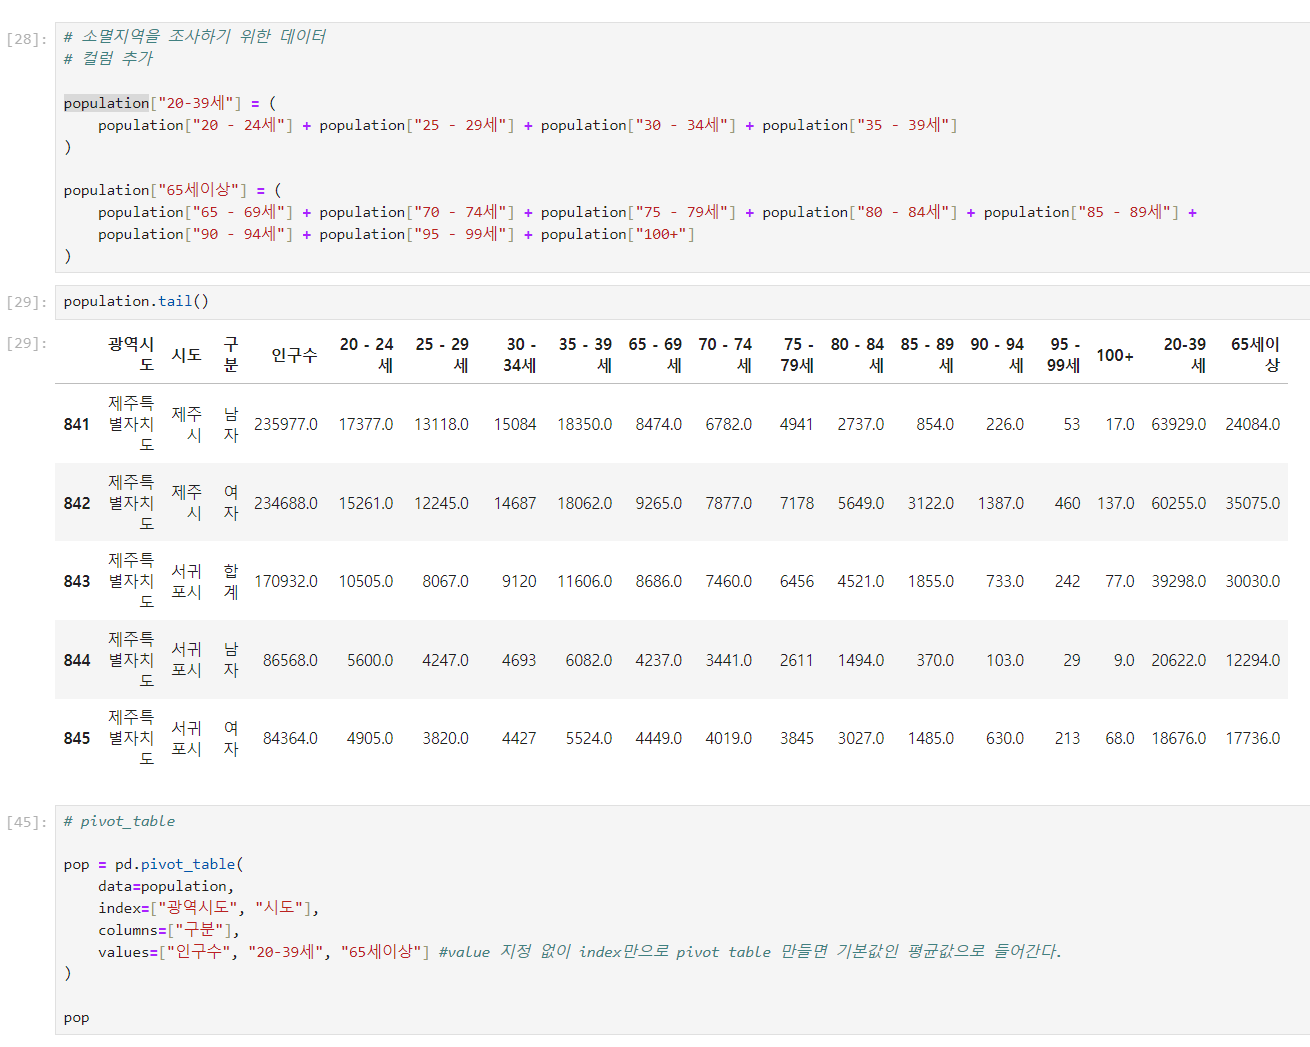Screen dimensions: 1310x1047
Task: Click the 60255.0 cell in row 842
Action: 1179,503
